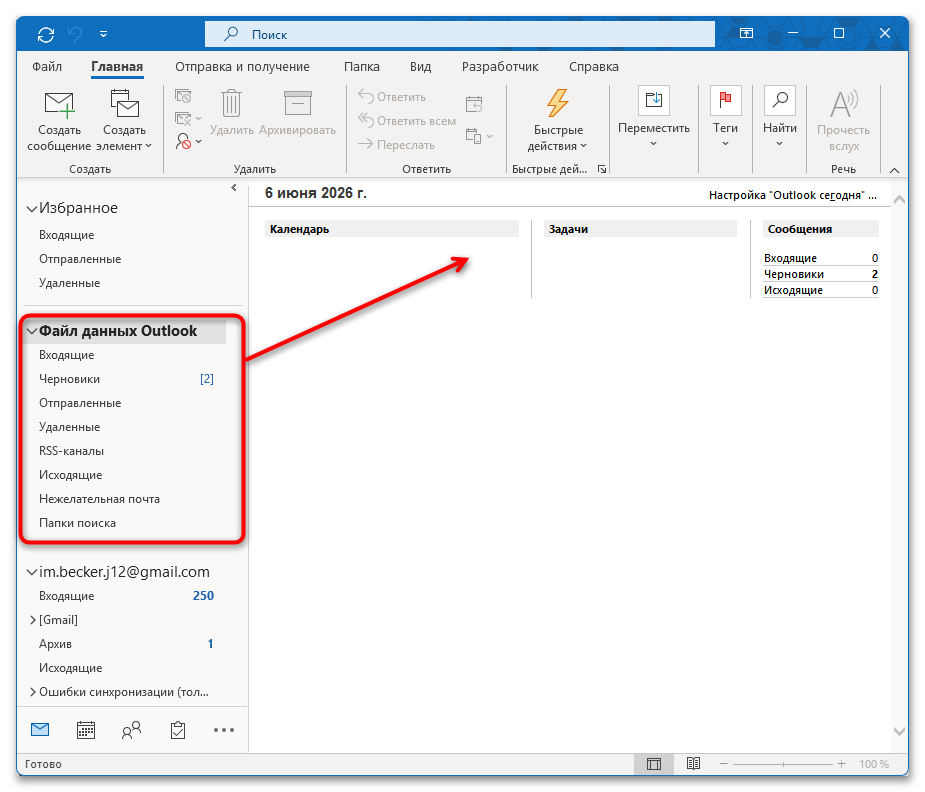Image resolution: width=925 pixels, height=792 pixels.
Task: Select Нежелательная почта folder
Action: (99, 499)
